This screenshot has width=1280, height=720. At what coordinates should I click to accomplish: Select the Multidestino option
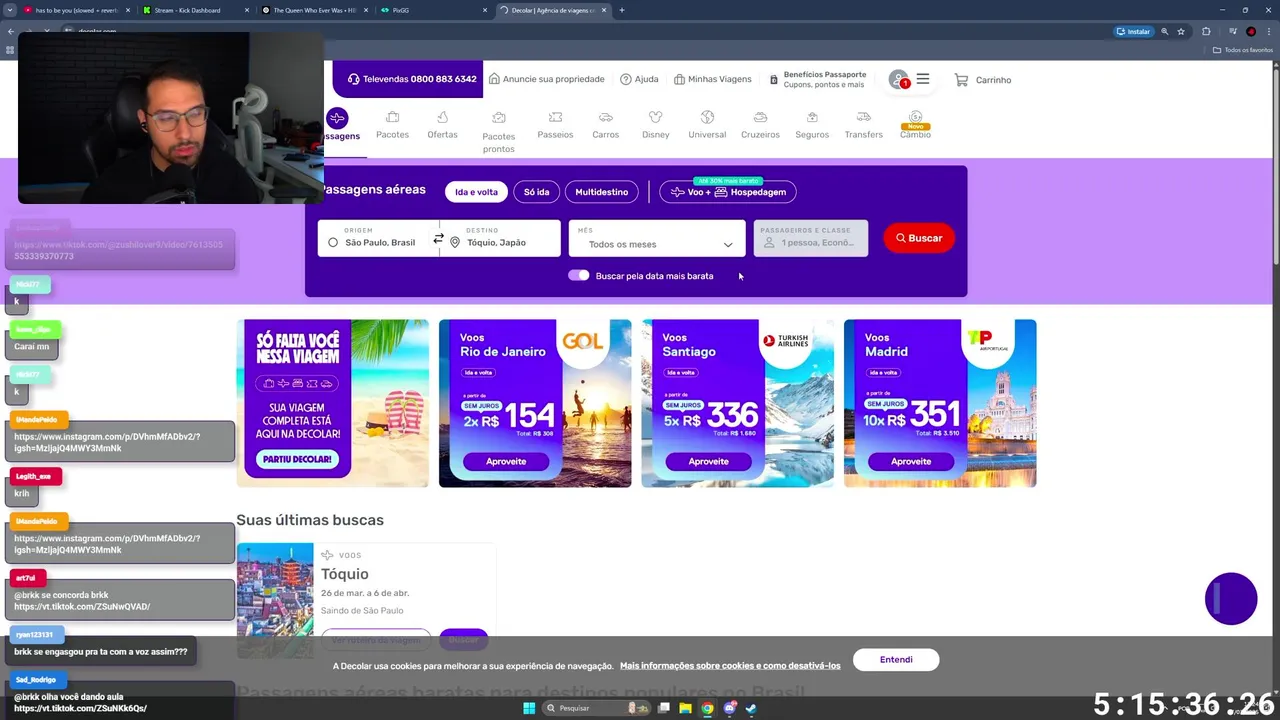pos(601,192)
